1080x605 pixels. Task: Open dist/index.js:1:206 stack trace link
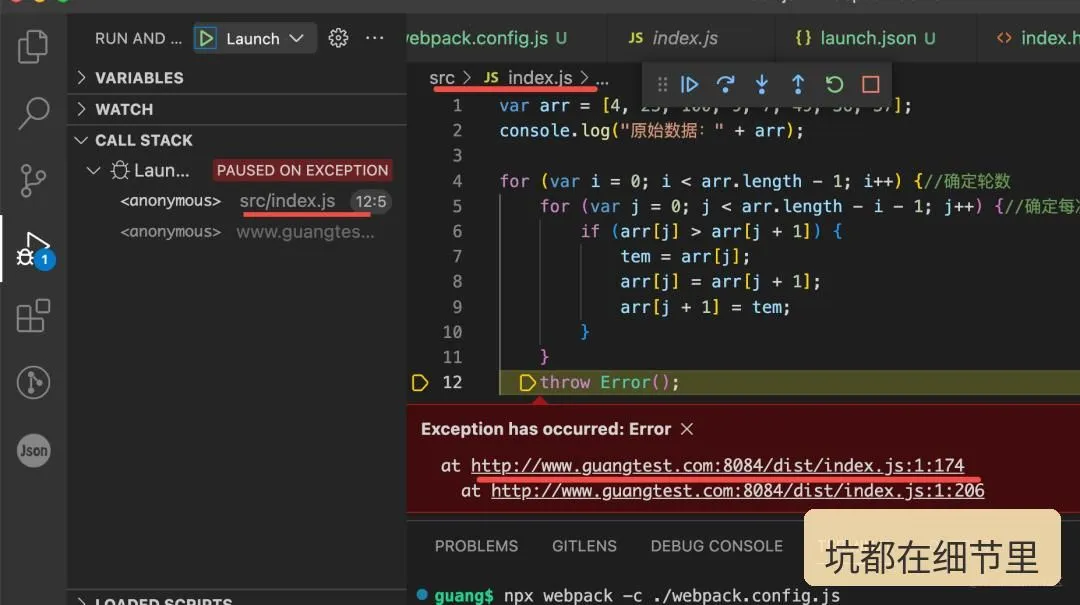[738, 491]
